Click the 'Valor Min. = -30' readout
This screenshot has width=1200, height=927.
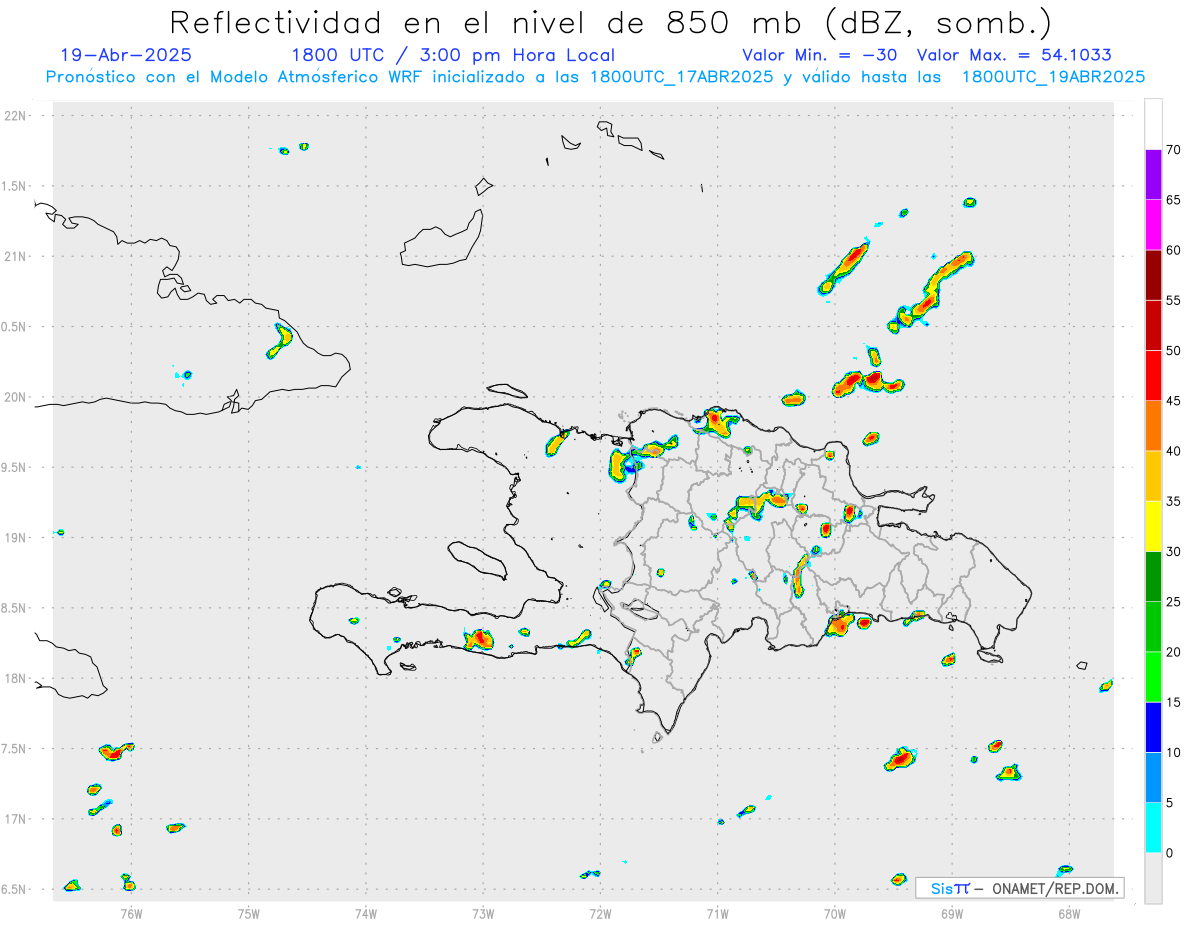point(819,56)
